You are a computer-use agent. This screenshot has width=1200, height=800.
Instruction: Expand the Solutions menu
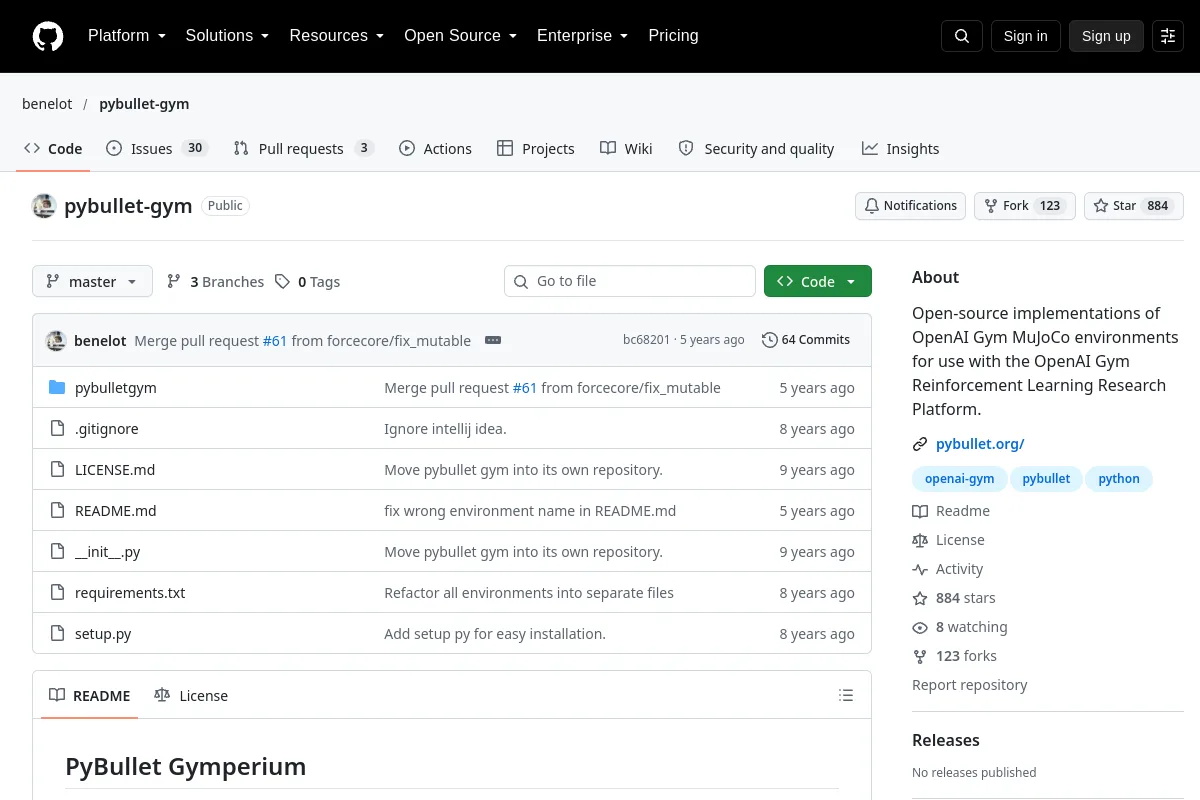tap(227, 36)
